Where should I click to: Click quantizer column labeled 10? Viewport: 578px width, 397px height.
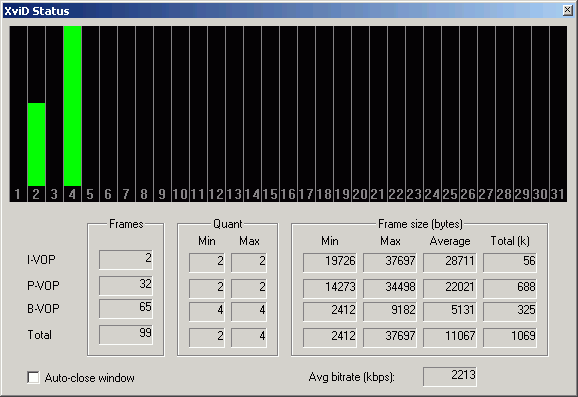(x=180, y=114)
